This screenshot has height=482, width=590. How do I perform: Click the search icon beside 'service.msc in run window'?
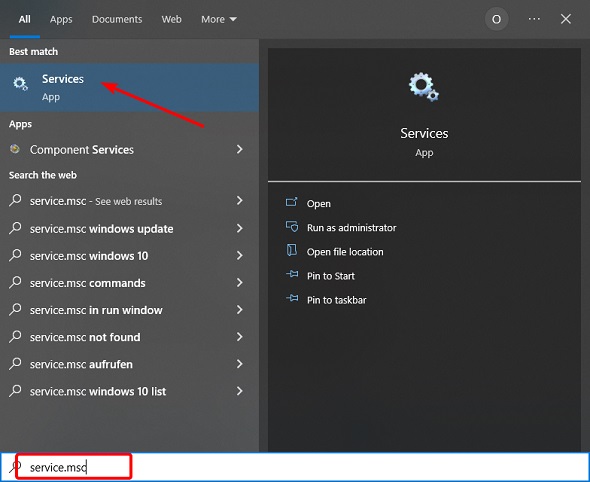coord(15,309)
